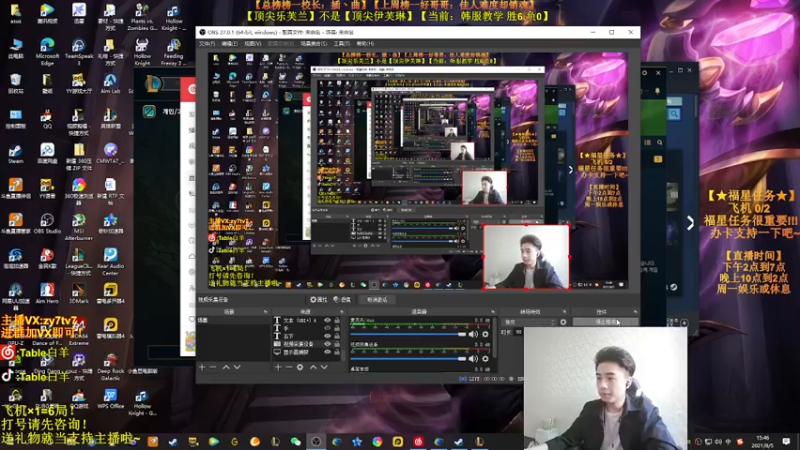800x450 pixels.
Task: Open 视图(V) menu in OBS
Action: click(x=253, y=44)
